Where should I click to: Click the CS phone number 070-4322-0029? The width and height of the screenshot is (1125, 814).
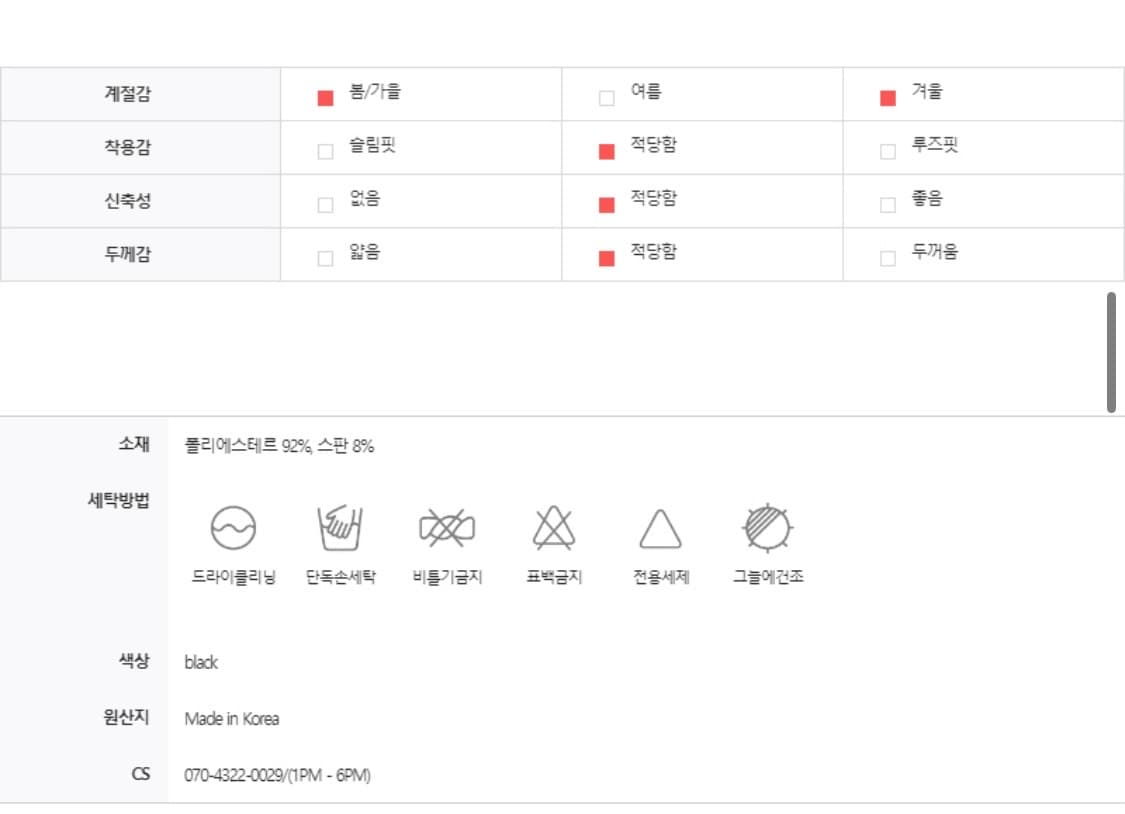[234, 775]
